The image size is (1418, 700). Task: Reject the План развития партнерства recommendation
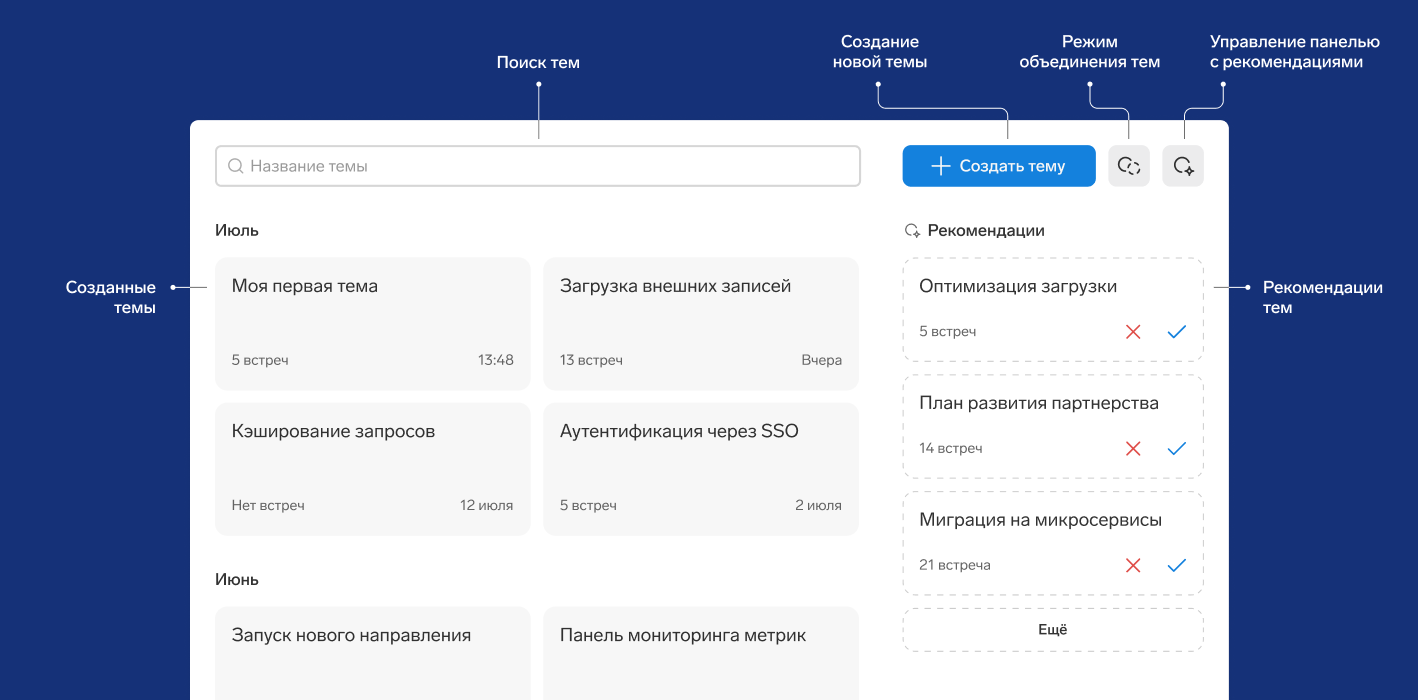click(x=1133, y=449)
